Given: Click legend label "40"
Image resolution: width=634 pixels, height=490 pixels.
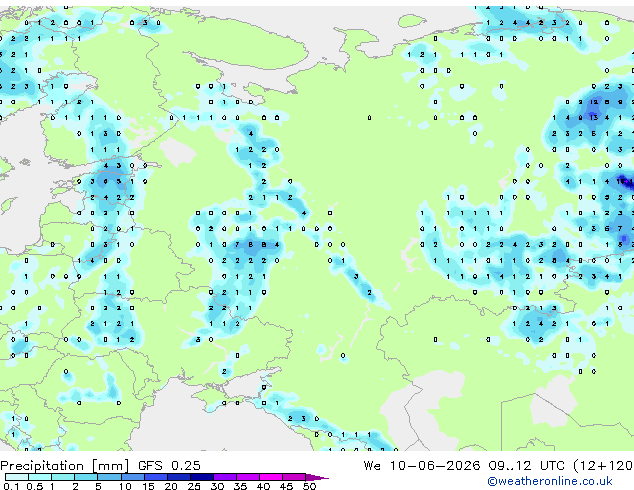Looking at the screenshot, I should [263, 486].
